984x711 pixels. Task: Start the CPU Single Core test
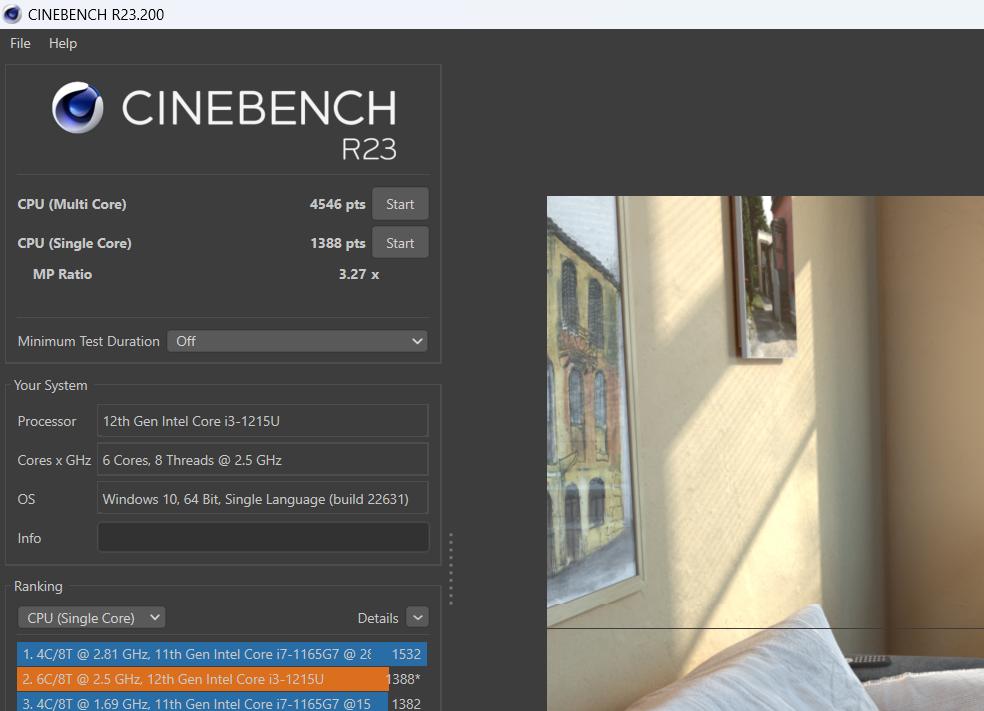pos(400,243)
